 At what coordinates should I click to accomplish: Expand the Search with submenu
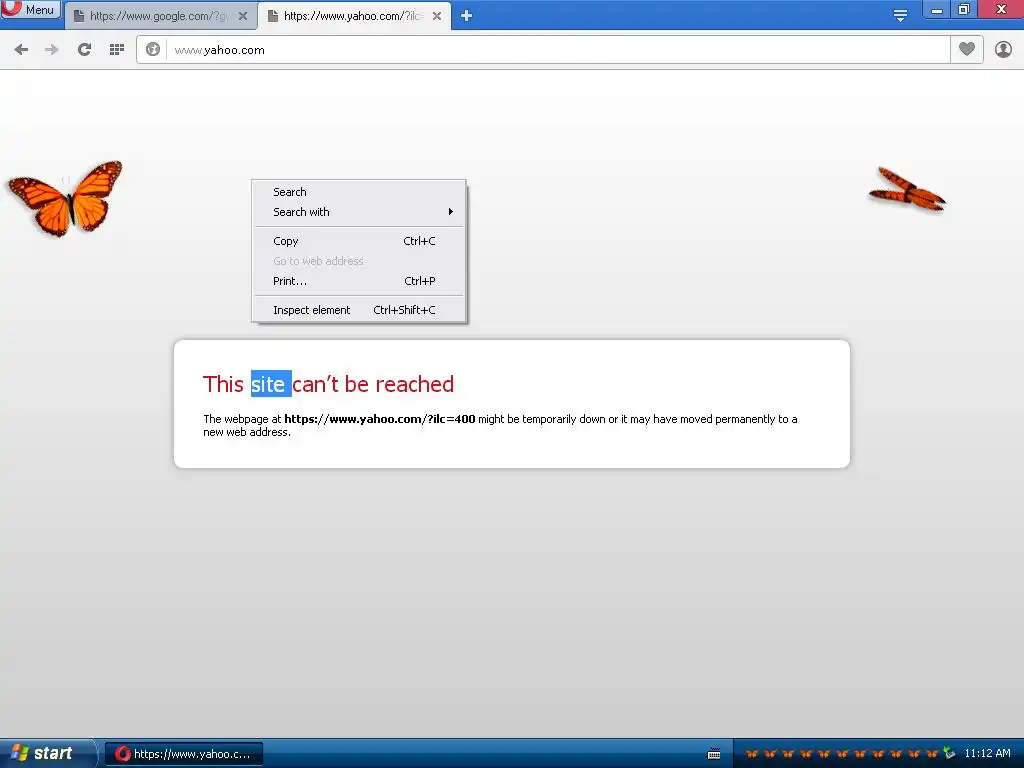click(359, 212)
